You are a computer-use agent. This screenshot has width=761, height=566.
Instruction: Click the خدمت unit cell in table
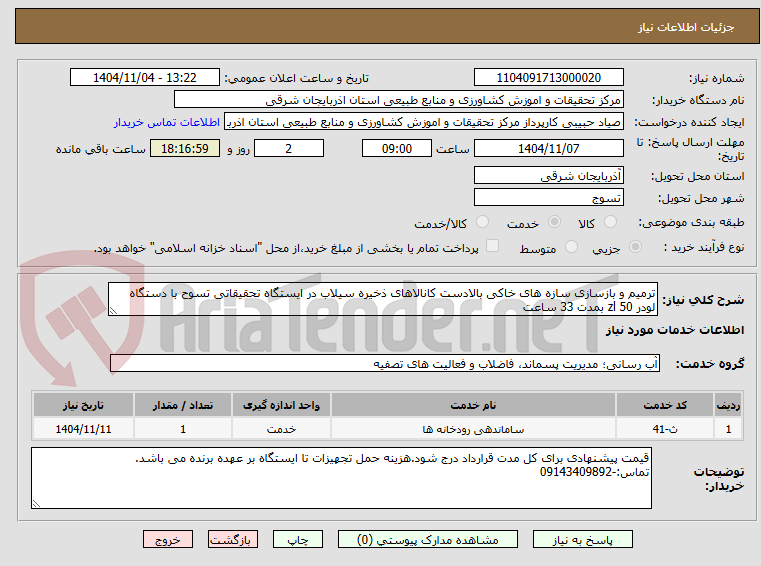pyautogui.click(x=281, y=429)
